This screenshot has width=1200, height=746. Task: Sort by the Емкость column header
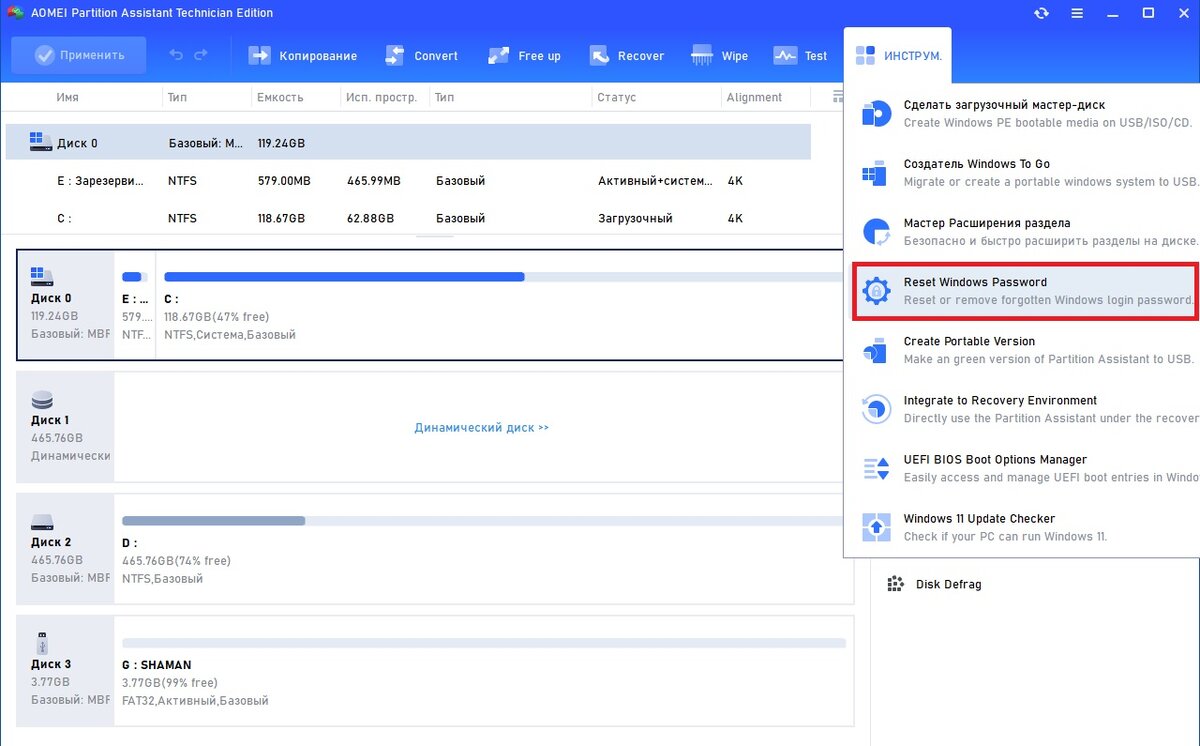(280, 98)
